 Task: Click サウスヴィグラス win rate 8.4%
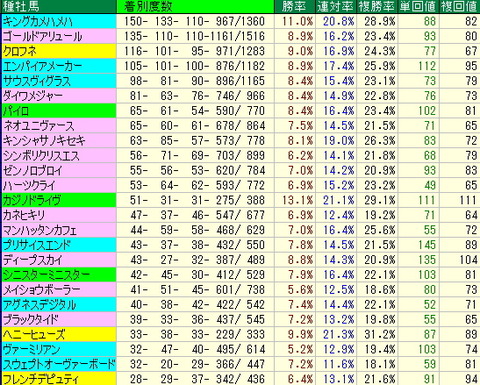(300, 81)
